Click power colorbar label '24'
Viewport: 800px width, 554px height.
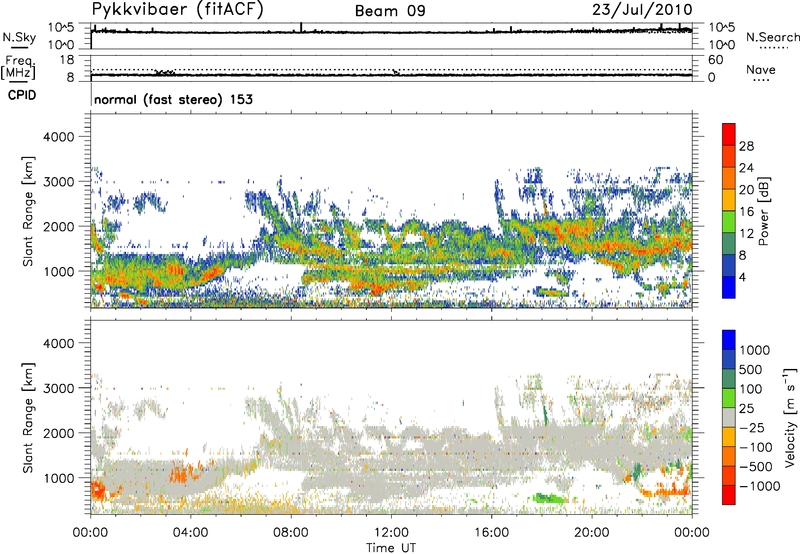pos(746,168)
